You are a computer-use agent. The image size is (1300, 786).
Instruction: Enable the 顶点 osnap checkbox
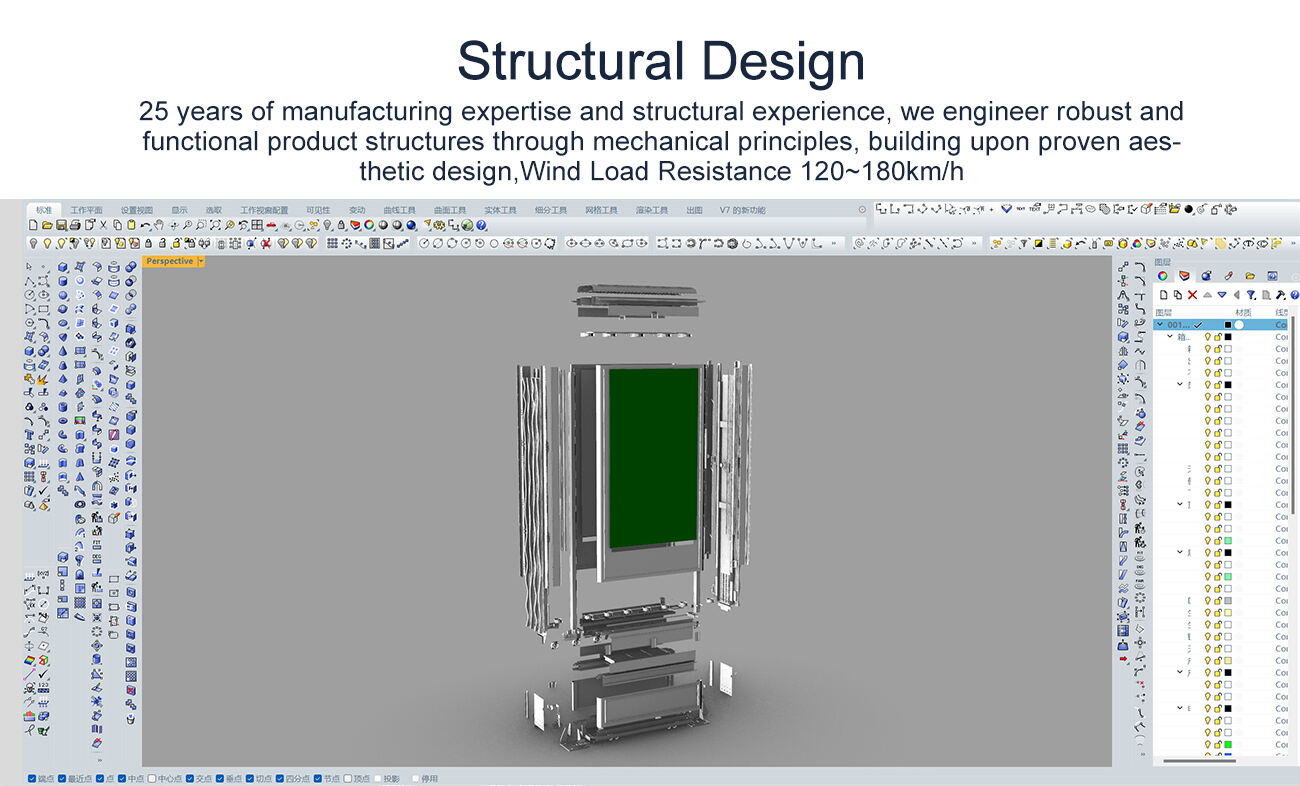point(347,779)
